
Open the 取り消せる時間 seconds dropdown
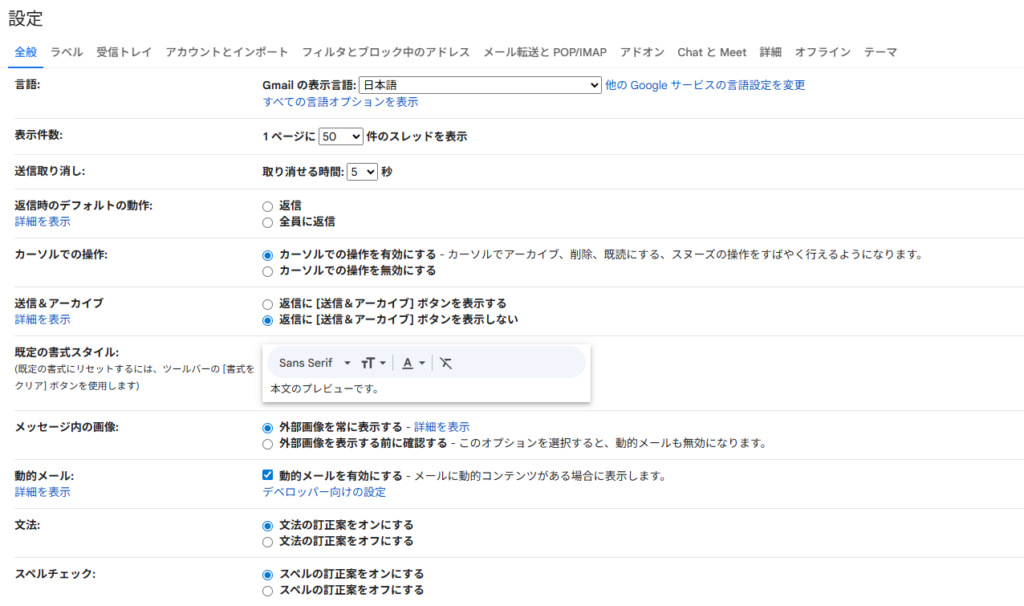pyautogui.click(x=362, y=172)
